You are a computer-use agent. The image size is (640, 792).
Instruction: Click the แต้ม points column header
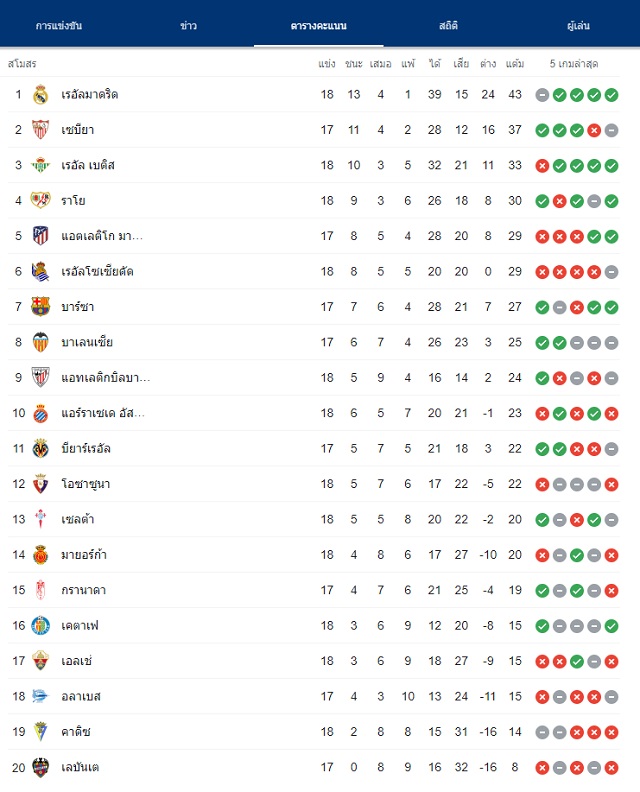[x=515, y=64]
